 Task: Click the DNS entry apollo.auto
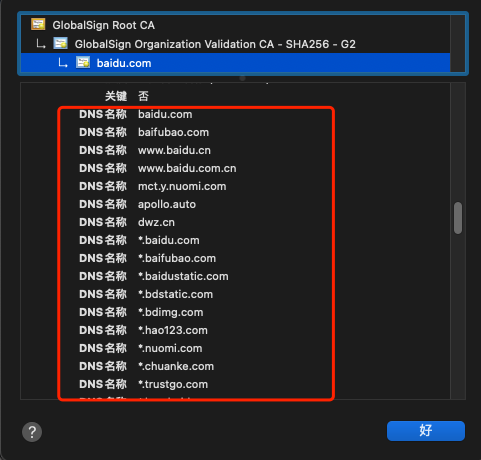(167, 204)
